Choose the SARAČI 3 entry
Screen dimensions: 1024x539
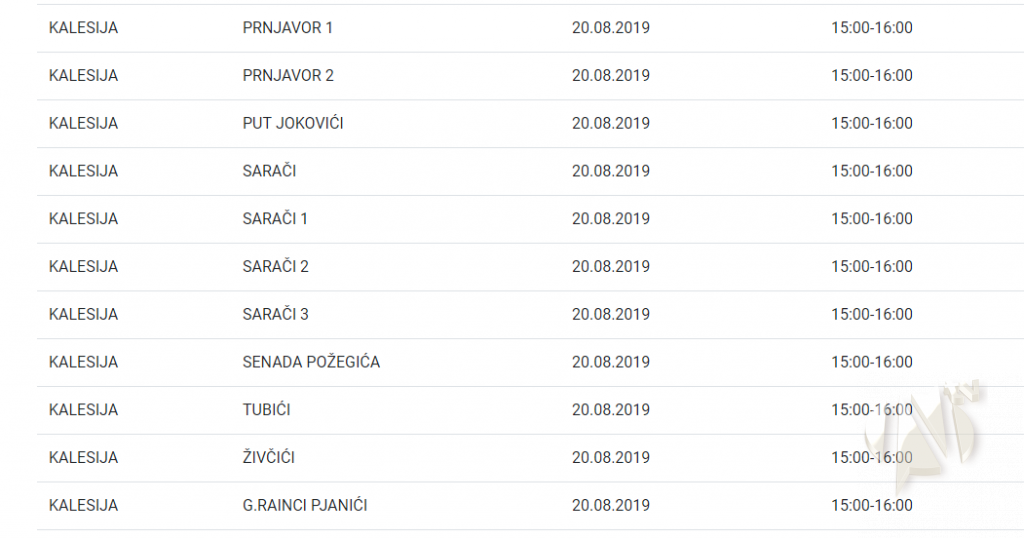[275, 315]
